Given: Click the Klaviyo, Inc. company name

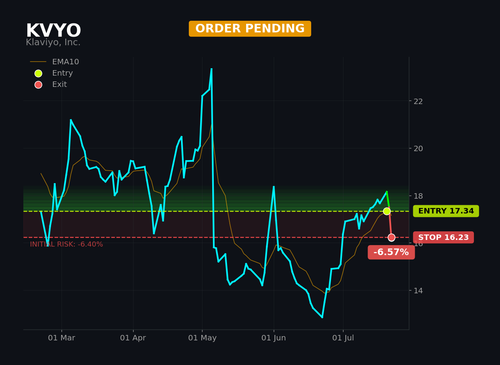Looking at the screenshot, I should 53,42.
